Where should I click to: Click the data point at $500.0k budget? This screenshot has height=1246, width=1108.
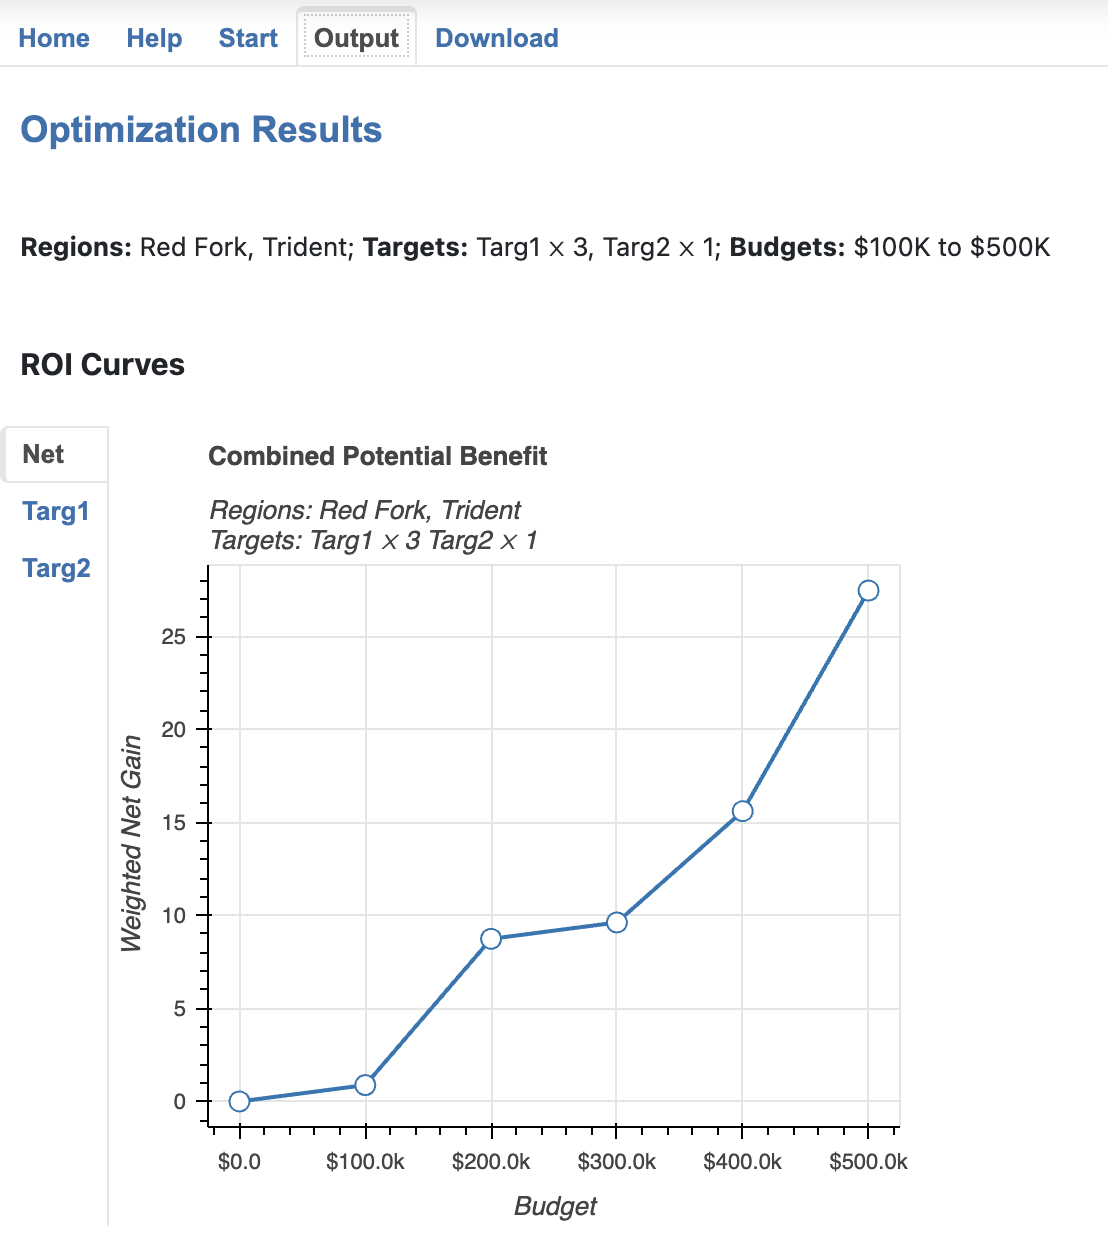(868, 591)
